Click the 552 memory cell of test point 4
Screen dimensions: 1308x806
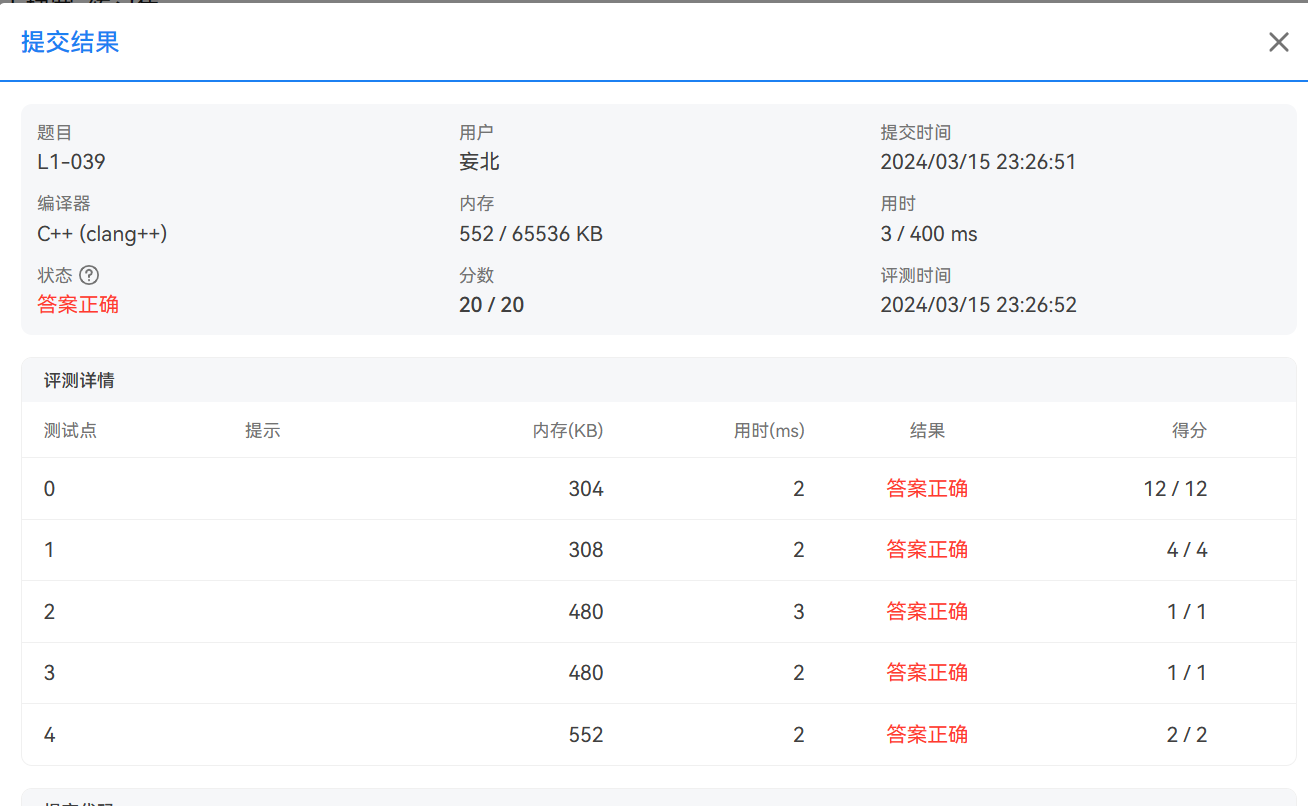coord(586,735)
